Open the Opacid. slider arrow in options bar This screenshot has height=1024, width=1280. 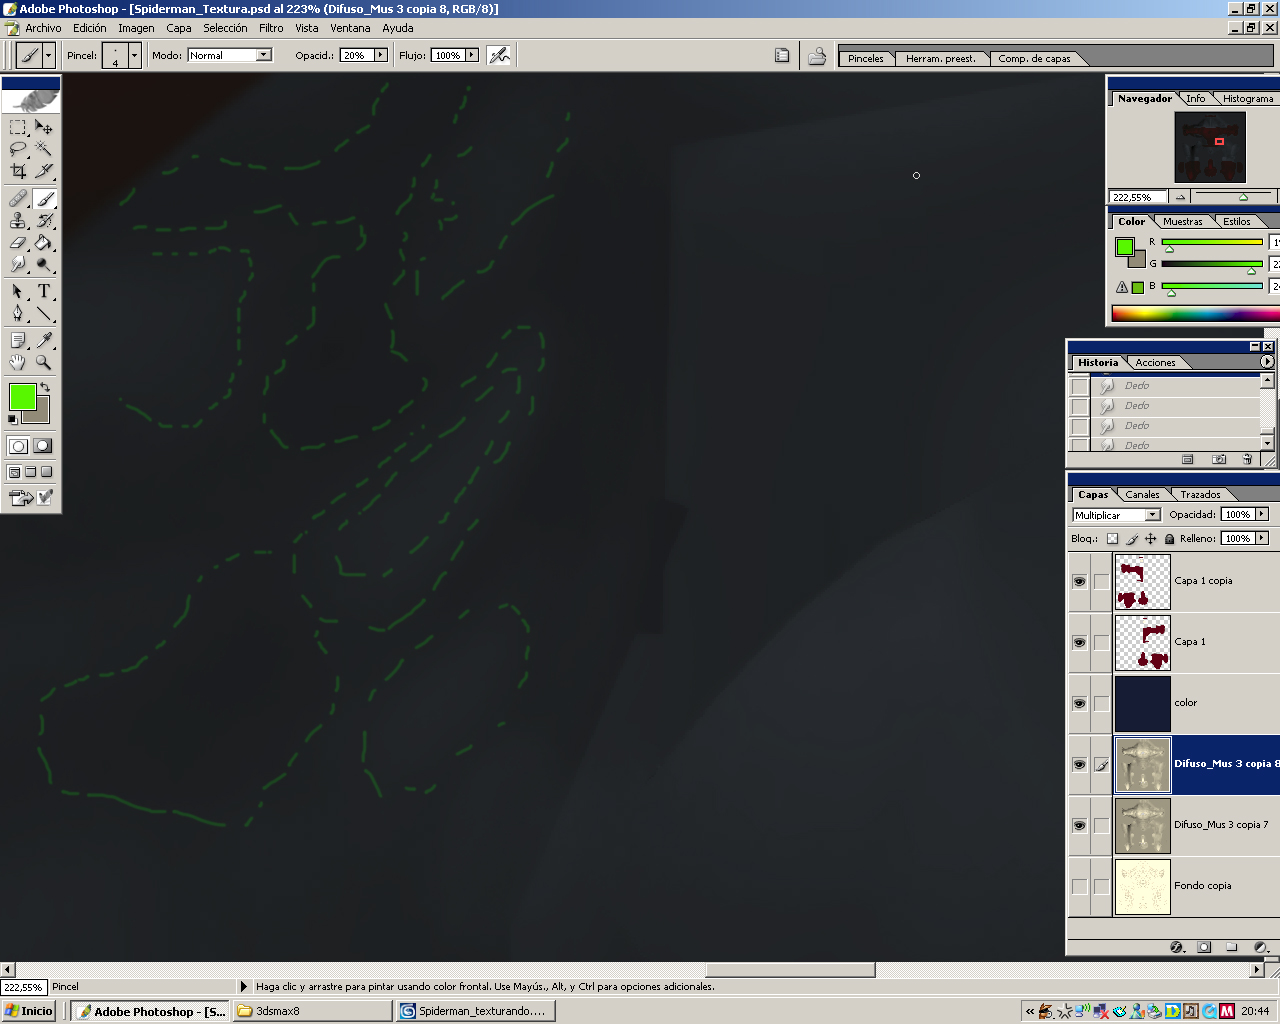pos(380,55)
